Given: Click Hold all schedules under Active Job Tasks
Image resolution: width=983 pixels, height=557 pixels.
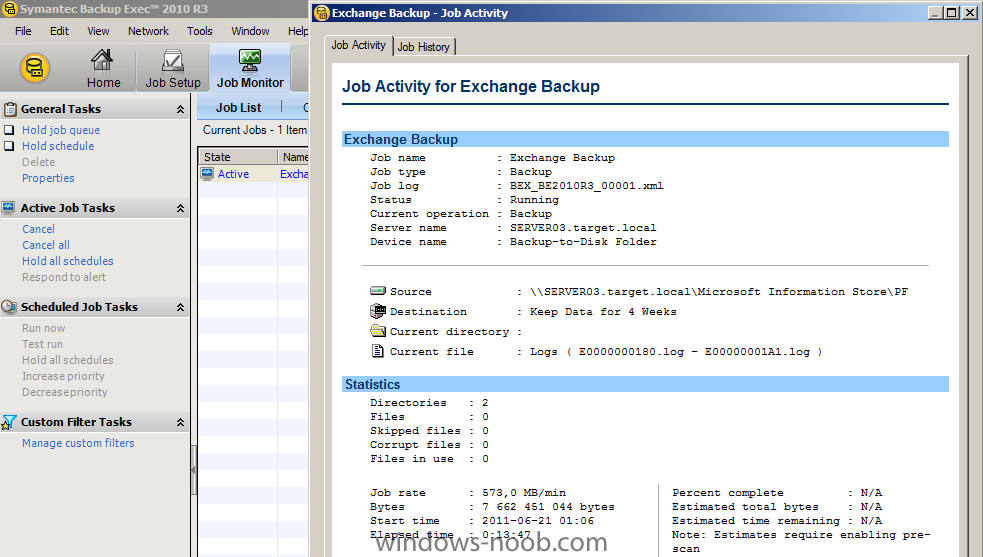Looking at the screenshot, I should coord(68,261).
